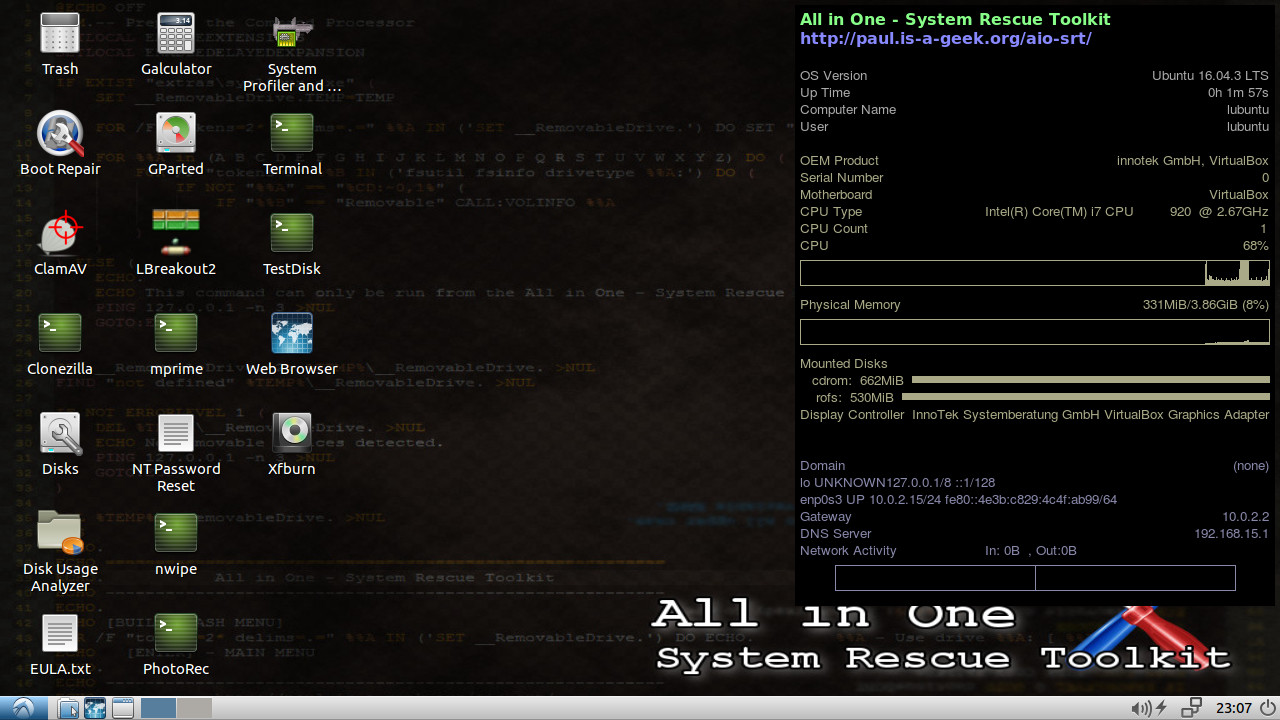Click the '192.168.15.1' DNS Server value
The height and width of the screenshot is (720, 1280).
coord(1231,534)
